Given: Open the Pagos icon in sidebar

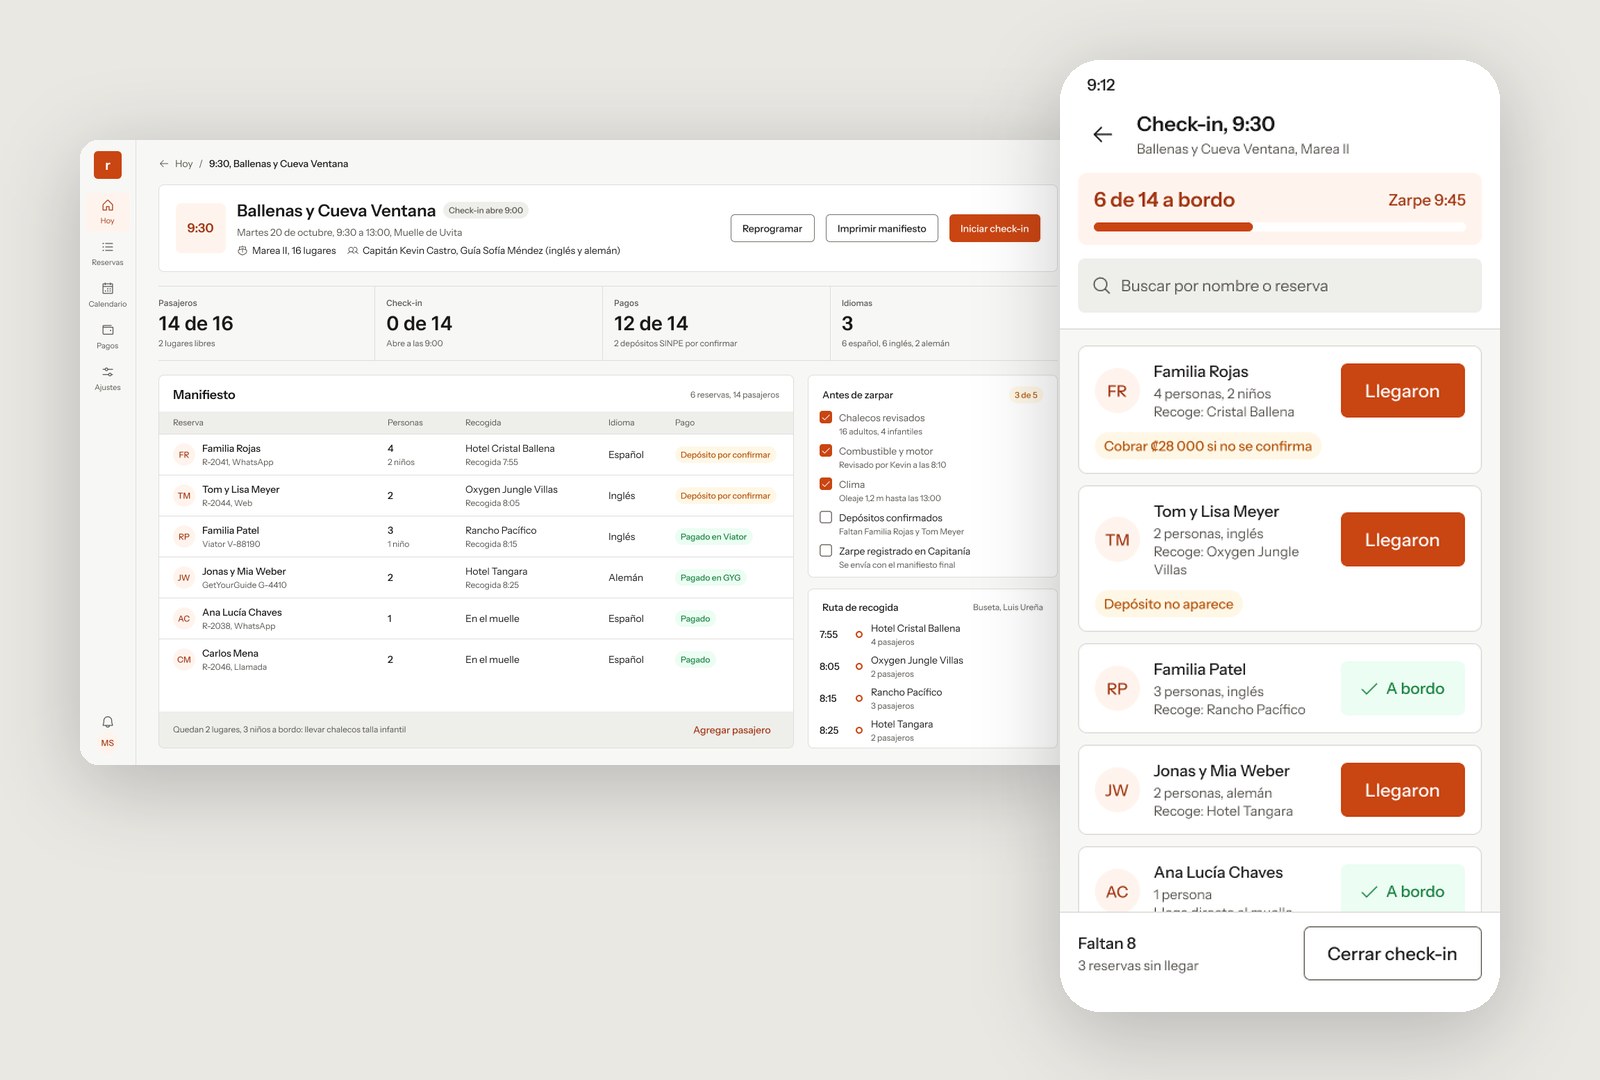Looking at the screenshot, I should pyautogui.click(x=107, y=330).
